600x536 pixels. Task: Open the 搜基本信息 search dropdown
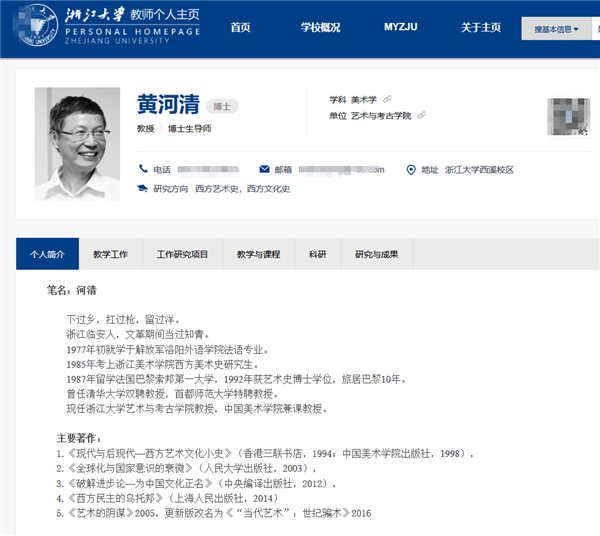[x=556, y=29]
